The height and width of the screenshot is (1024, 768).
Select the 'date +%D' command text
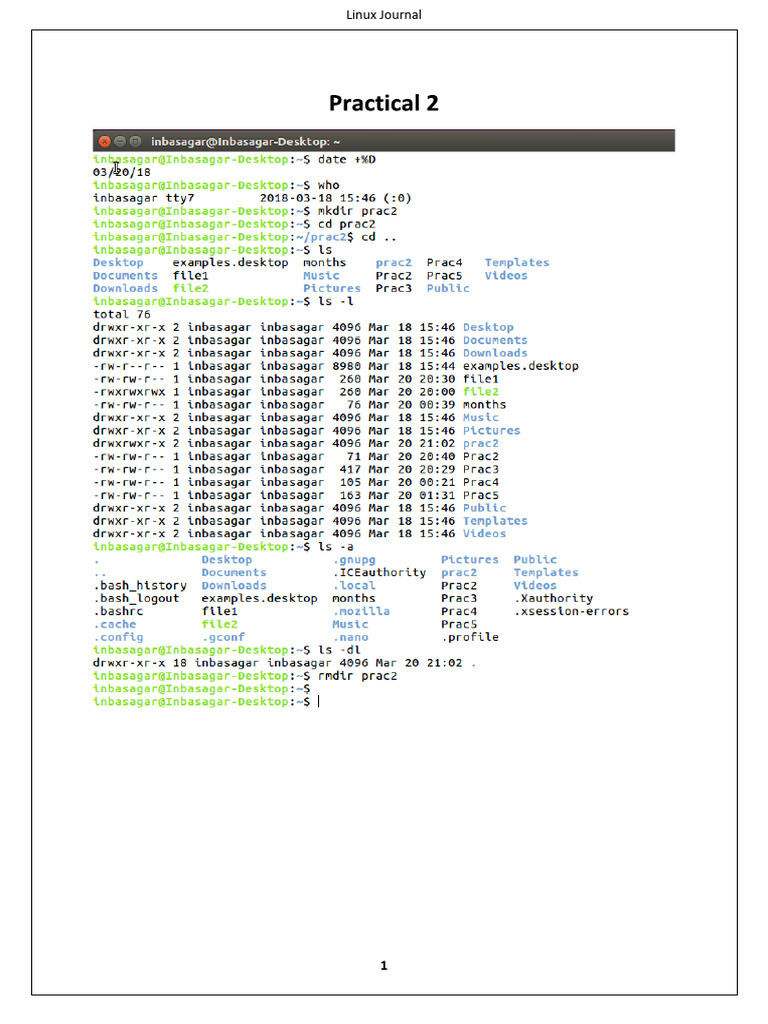[347, 159]
